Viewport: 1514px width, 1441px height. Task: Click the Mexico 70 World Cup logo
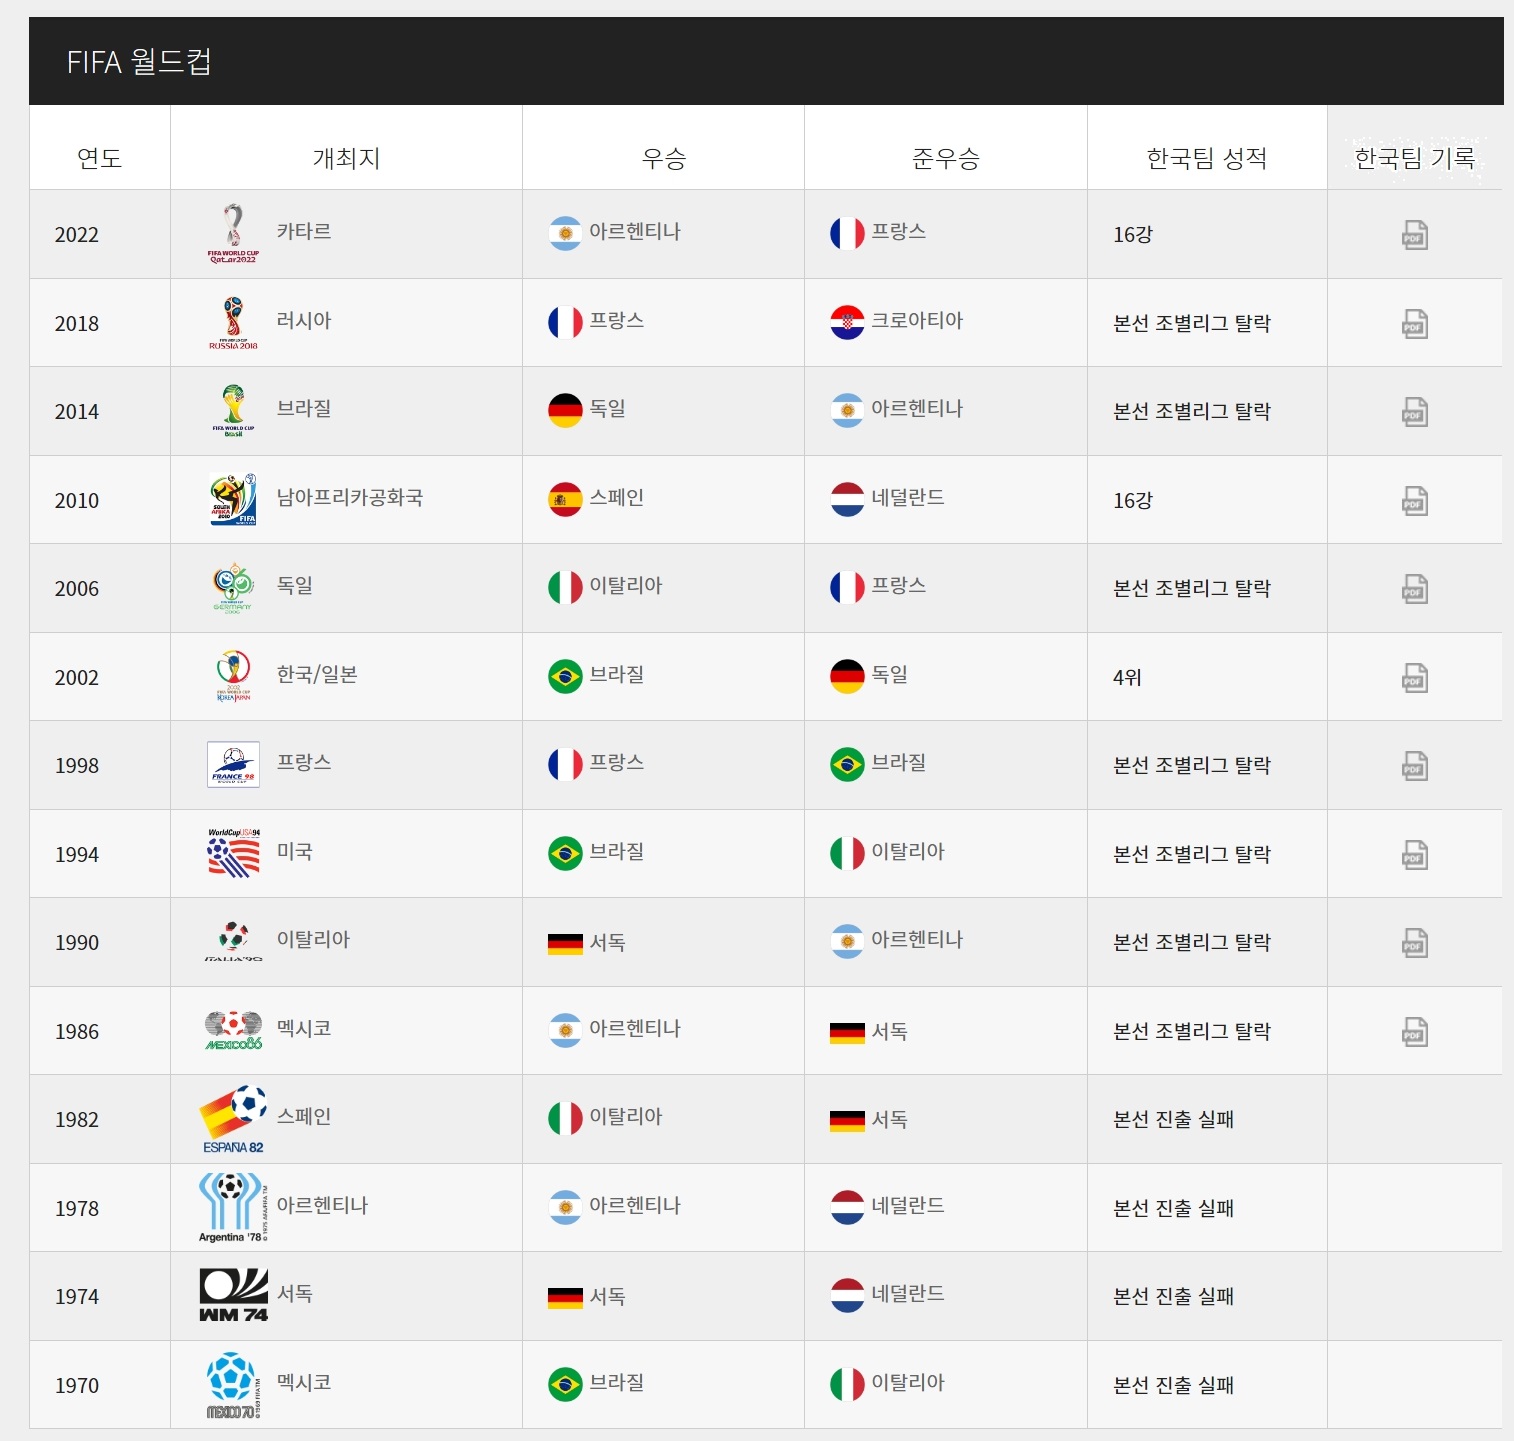click(233, 1385)
